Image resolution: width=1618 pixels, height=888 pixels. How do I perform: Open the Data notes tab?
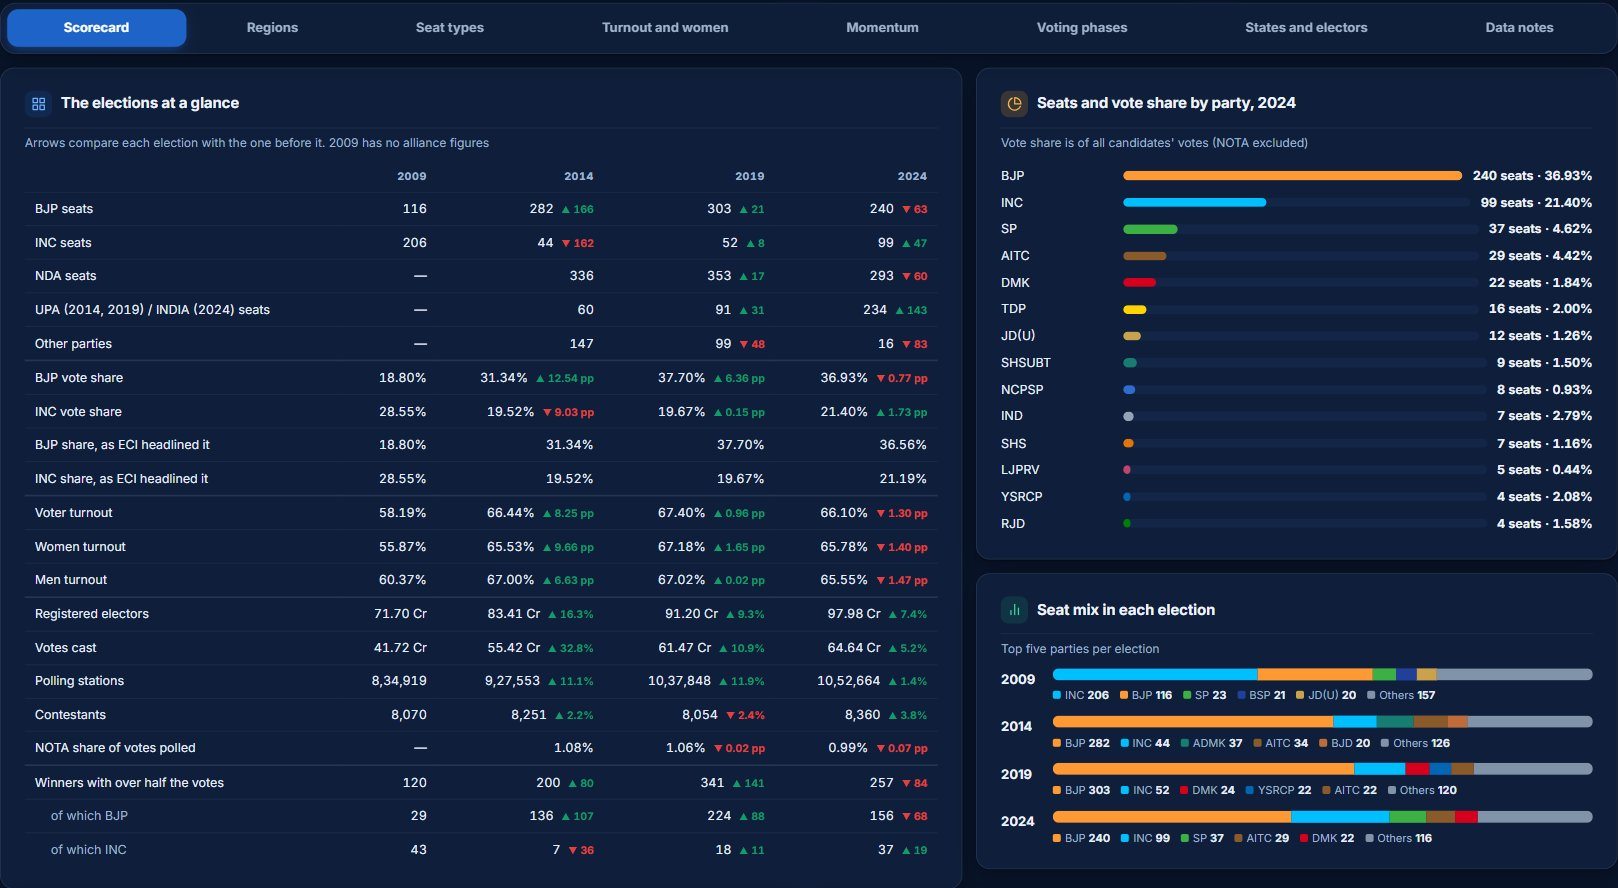[1519, 28]
